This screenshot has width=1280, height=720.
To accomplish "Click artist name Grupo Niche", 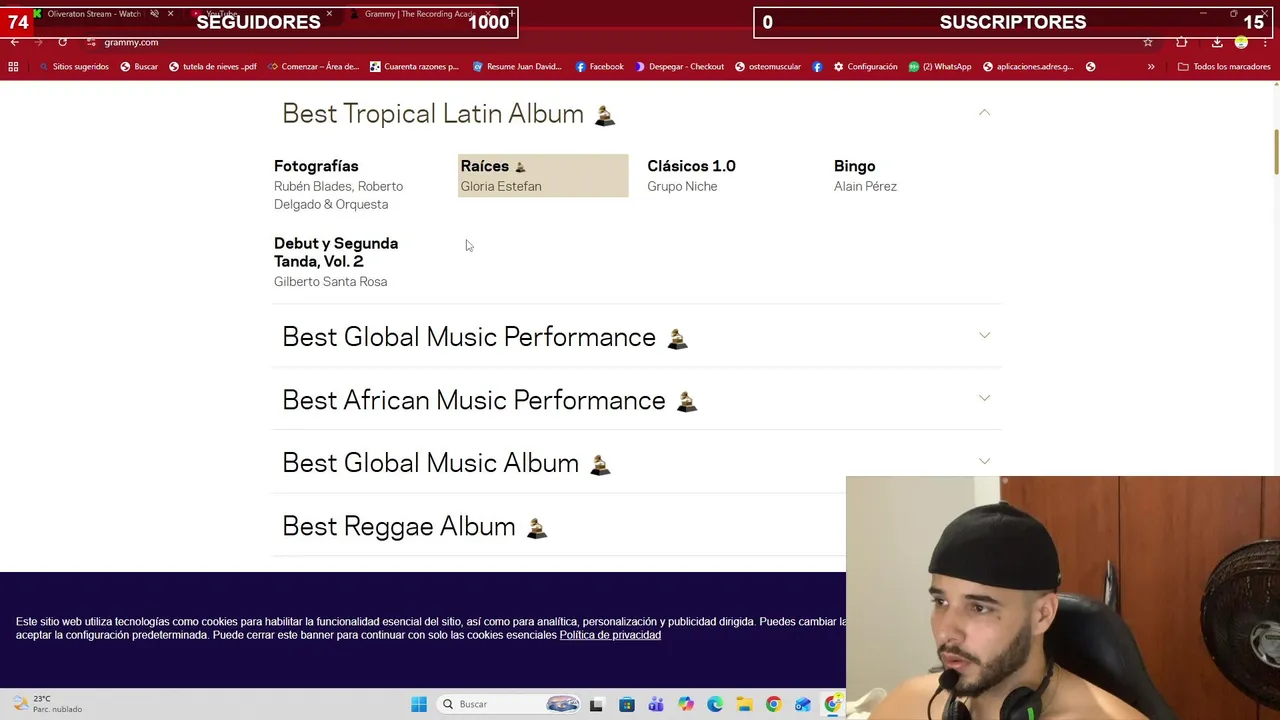I will (682, 187).
